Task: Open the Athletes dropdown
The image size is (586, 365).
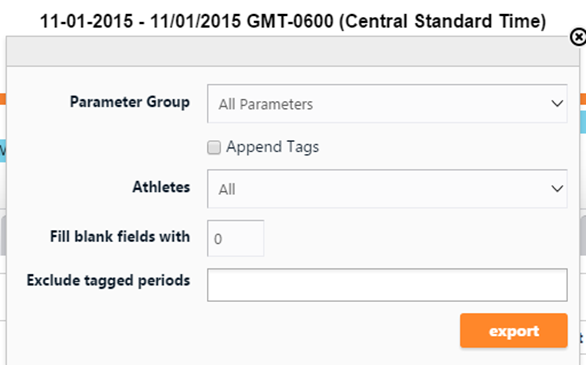Action: [x=387, y=189]
